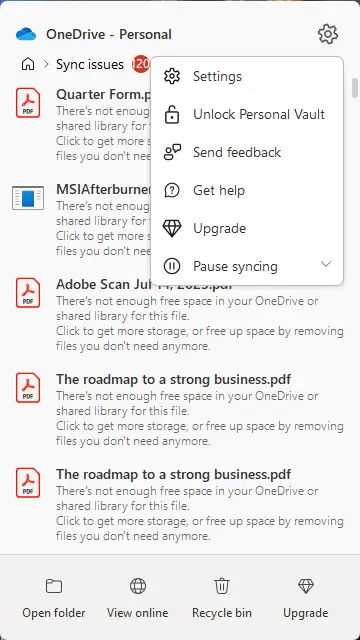The height and width of the screenshot is (640, 360).
Task: Click the MSIAfterburner file thumbnail icon
Action: click(x=28, y=198)
